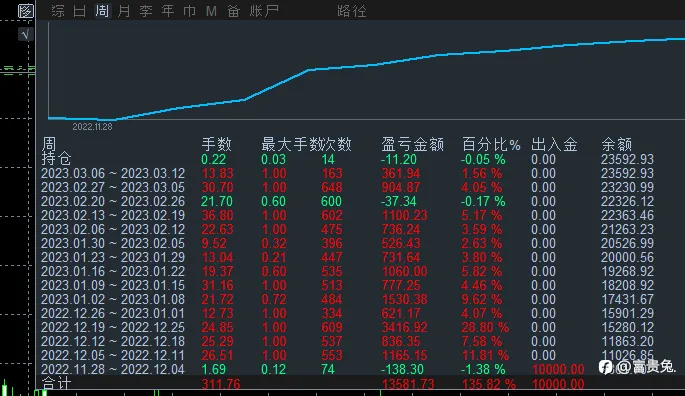Click the 2022.11.28 date label under chart
The image size is (685, 396).
click(x=92, y=127)
